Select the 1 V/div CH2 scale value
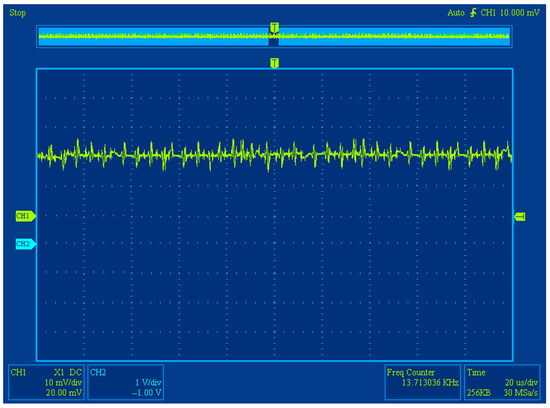Image resolution: width=550 pixels, height=408 pixels. [148, 382]
